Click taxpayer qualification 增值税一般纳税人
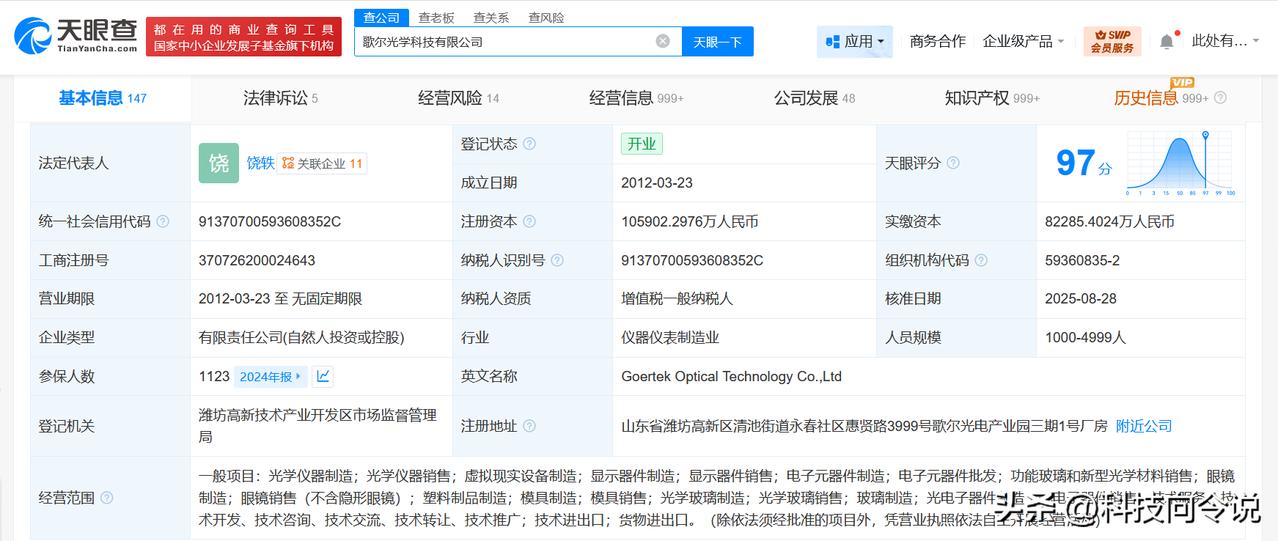This screenshot has width=1278, height=541. click(x=677, y=299)
